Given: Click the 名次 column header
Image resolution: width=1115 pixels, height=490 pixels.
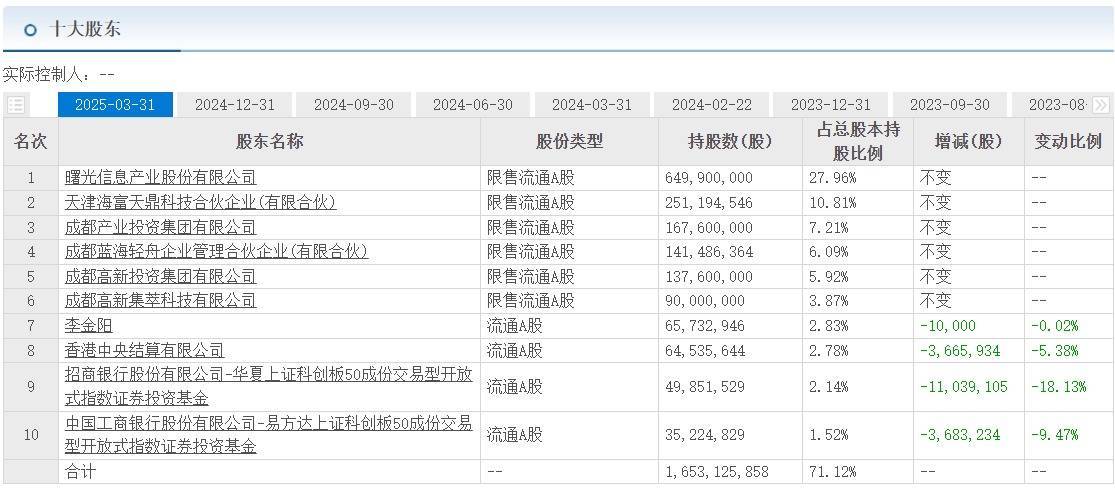Looking at the screenshot, I should [x=31, y=142].
